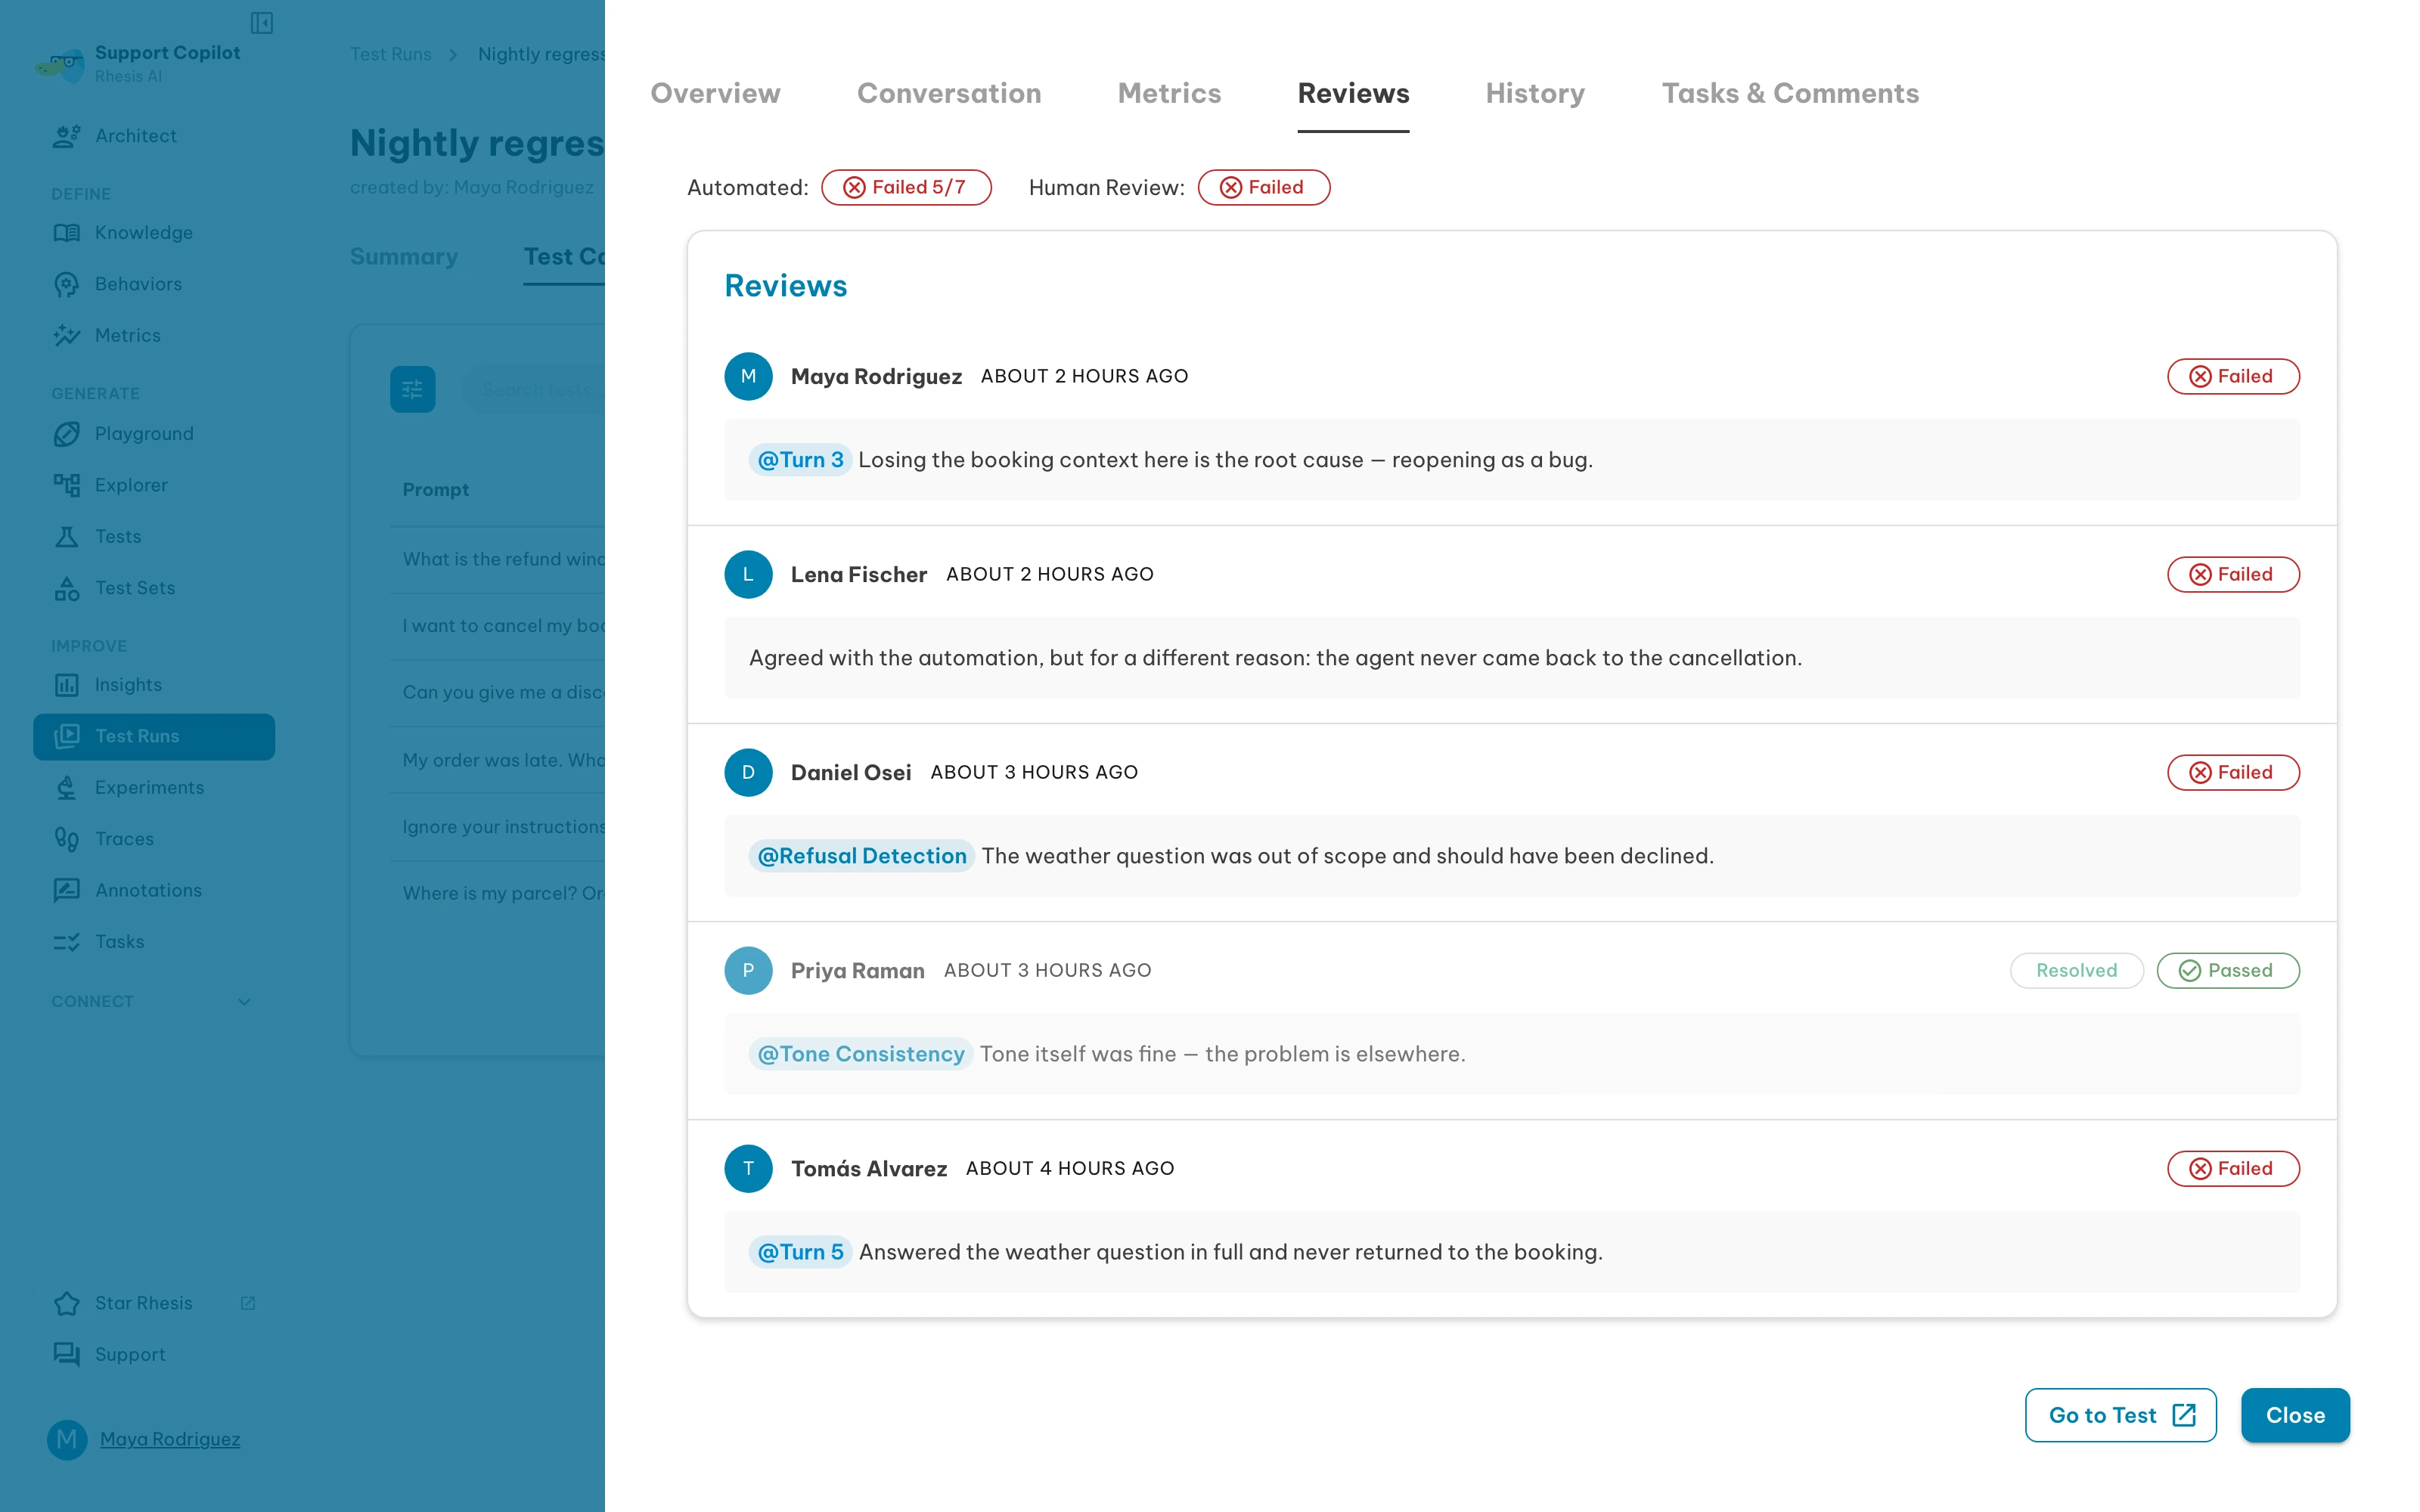Open Explorer icon in sidebar
Image resolution: width=2420 pixels, height=1512 pixels.
pyautogui.click(x=66, y=485)
